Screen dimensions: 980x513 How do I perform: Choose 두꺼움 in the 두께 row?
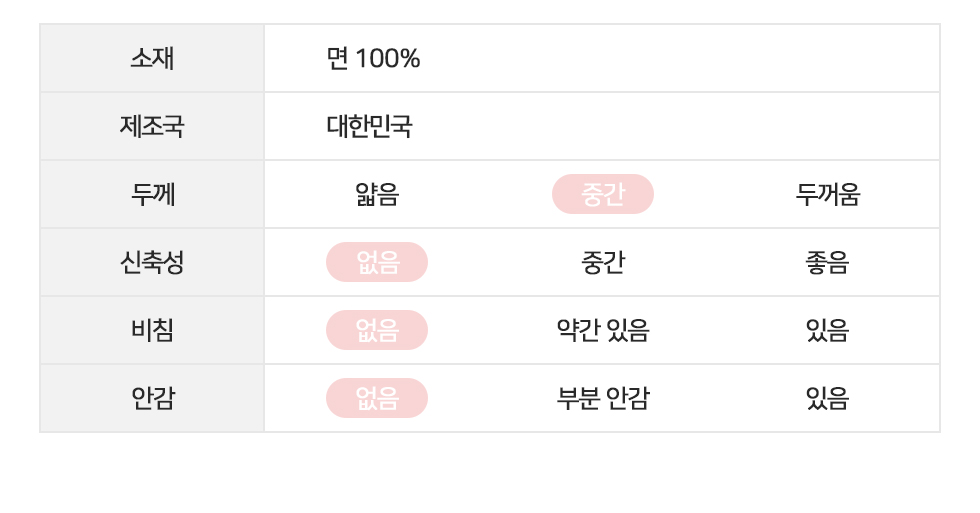click(x=827, y=194)
